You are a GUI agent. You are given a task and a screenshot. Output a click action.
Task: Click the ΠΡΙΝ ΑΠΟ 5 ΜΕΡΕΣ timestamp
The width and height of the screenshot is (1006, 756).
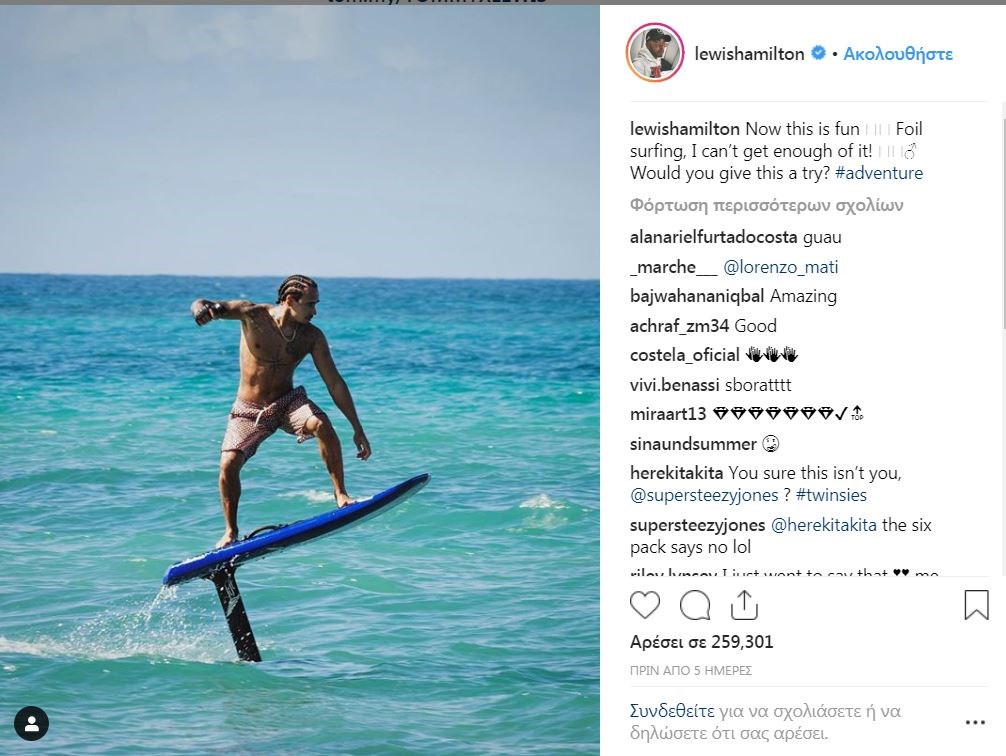[x=691, y=670]
